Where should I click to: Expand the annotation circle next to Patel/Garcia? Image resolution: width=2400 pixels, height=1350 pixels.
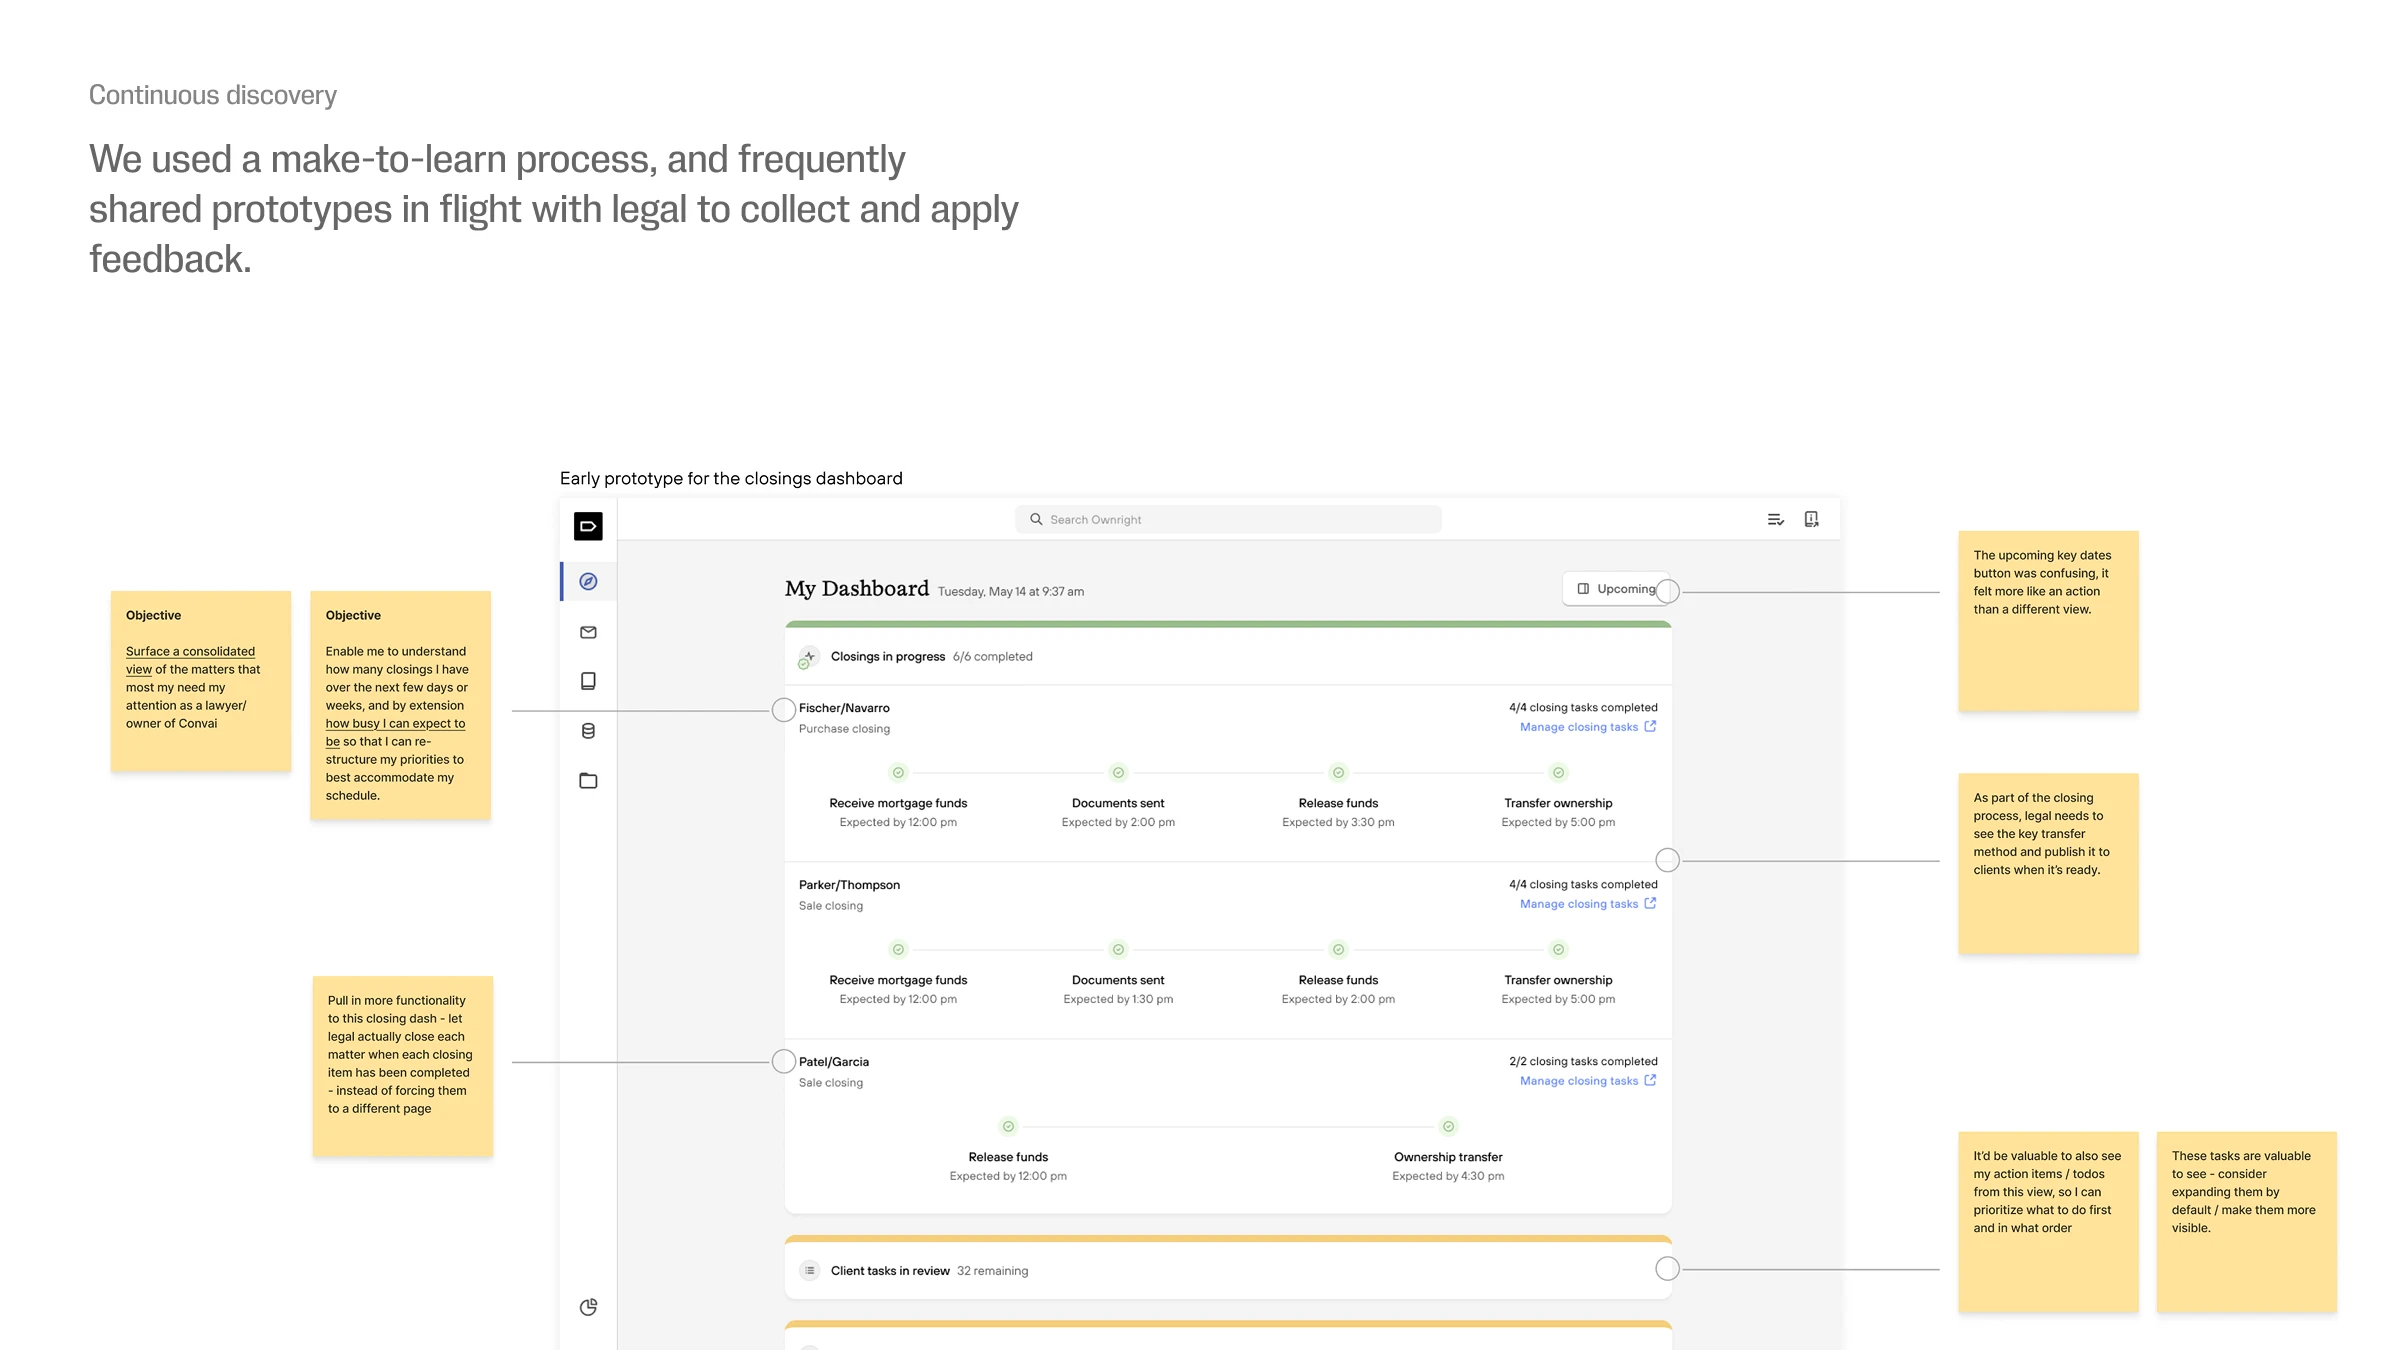pos(784,1061)
